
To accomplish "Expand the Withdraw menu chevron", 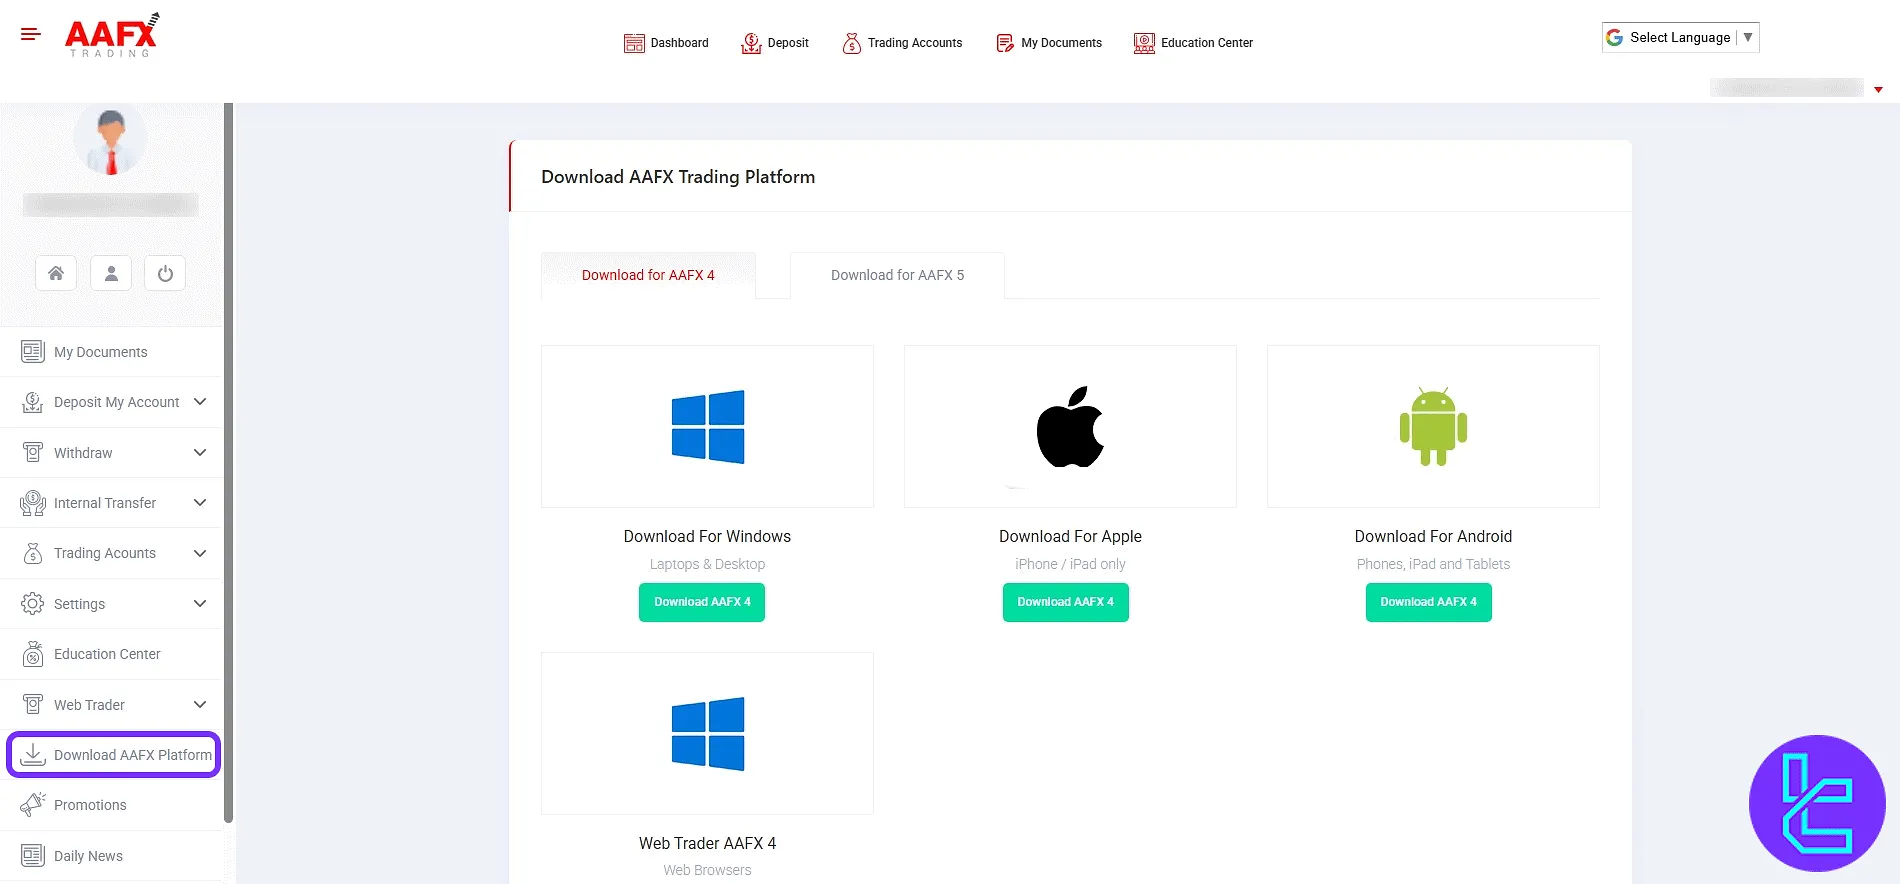I will pos(200,453).
